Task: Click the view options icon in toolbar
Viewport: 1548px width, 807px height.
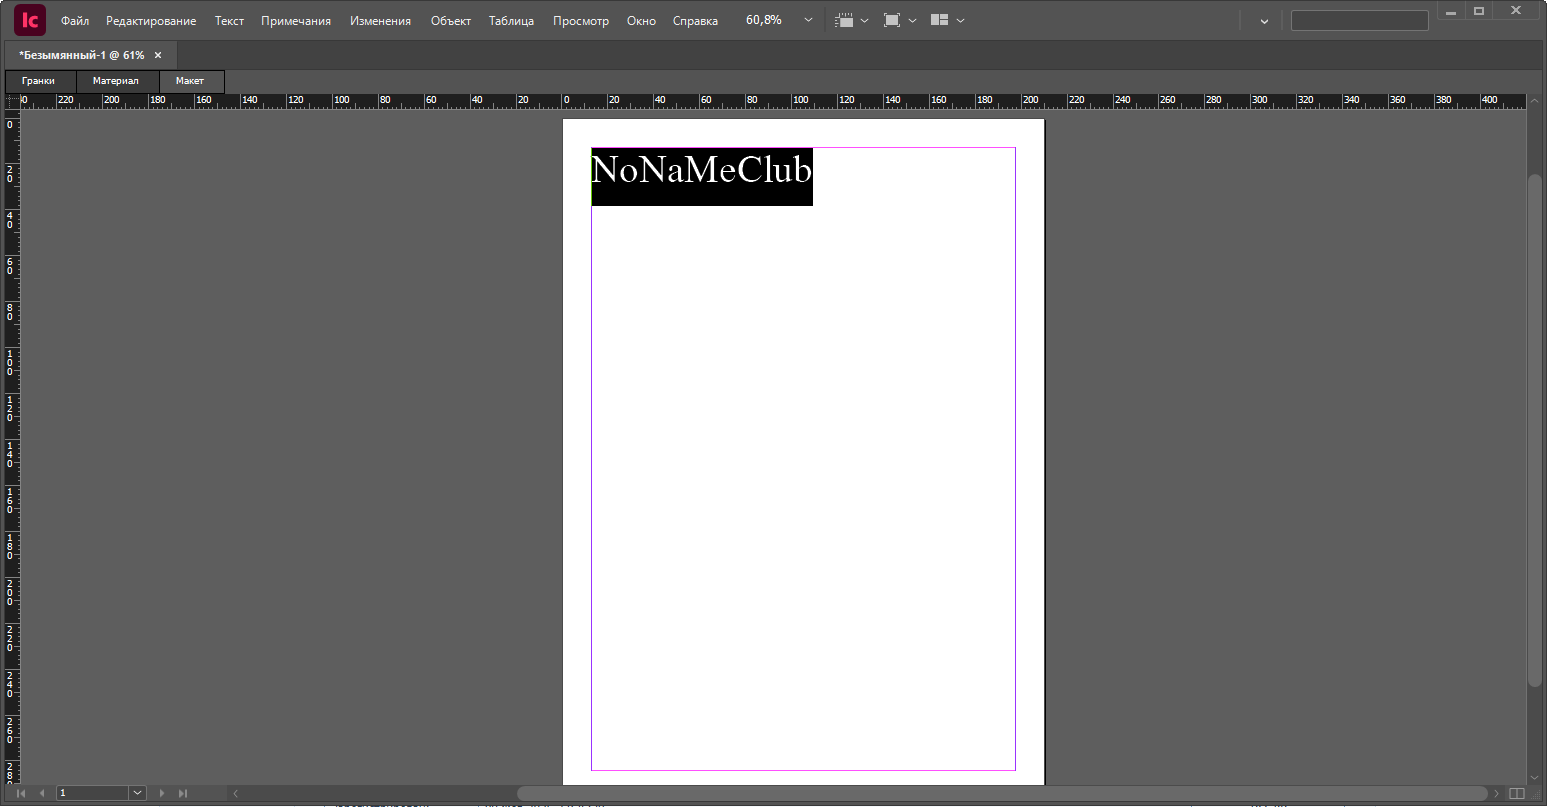Action: (845, 20)
